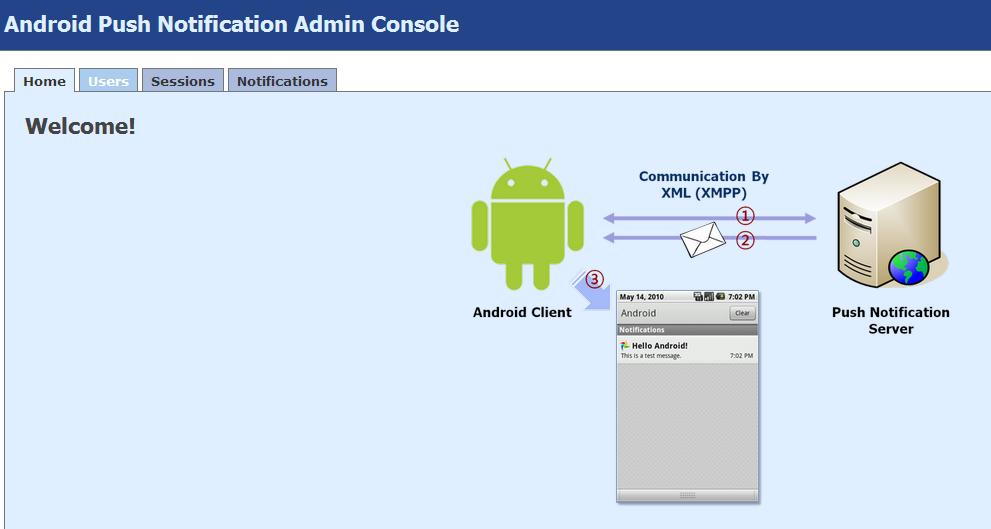Click the Clear button in phone mockup
991x529 pixels.
(x=742, y=313)
